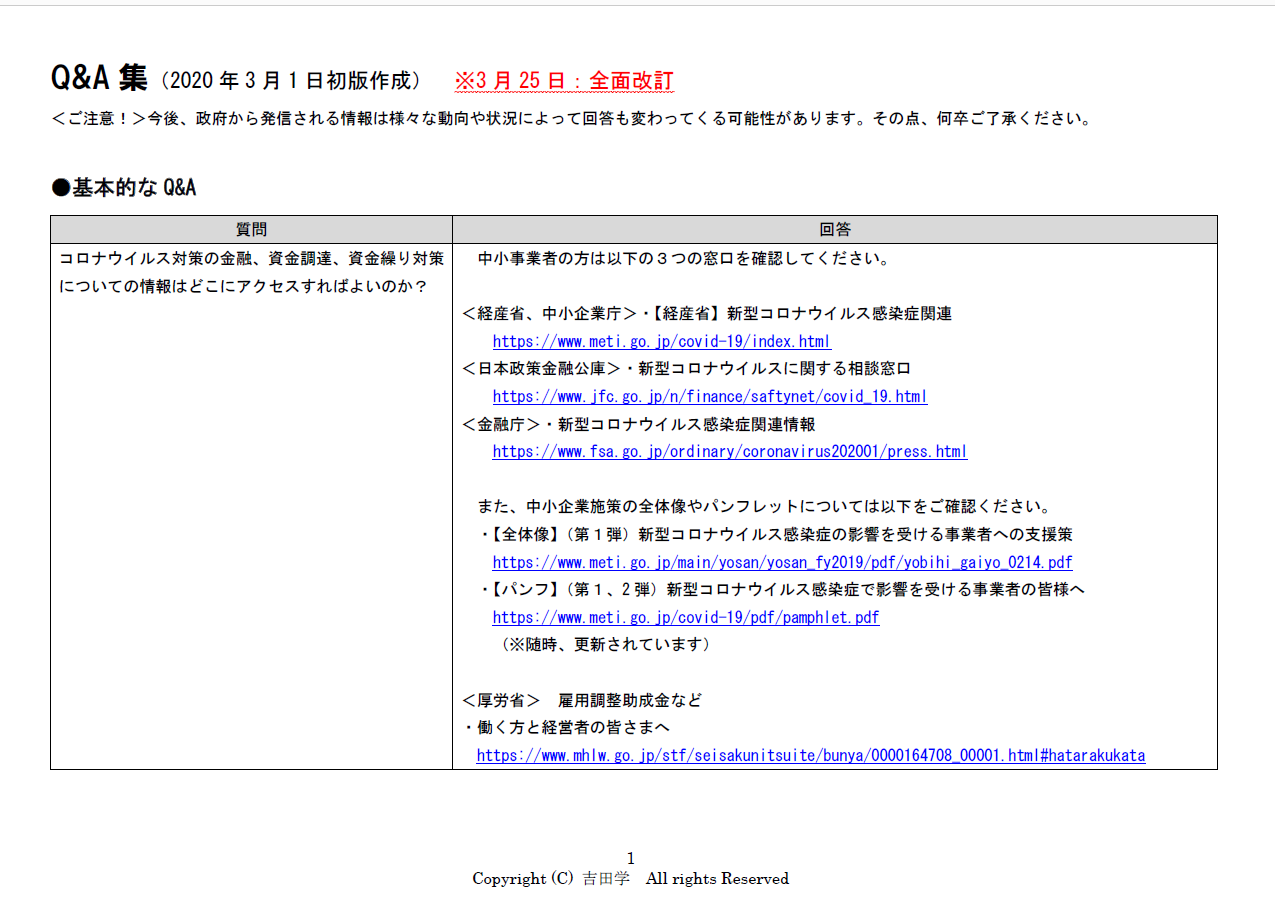Open the mhlw.go.jp hatarakukata link
1275x909 pixels.
click(x=810, y=755)
